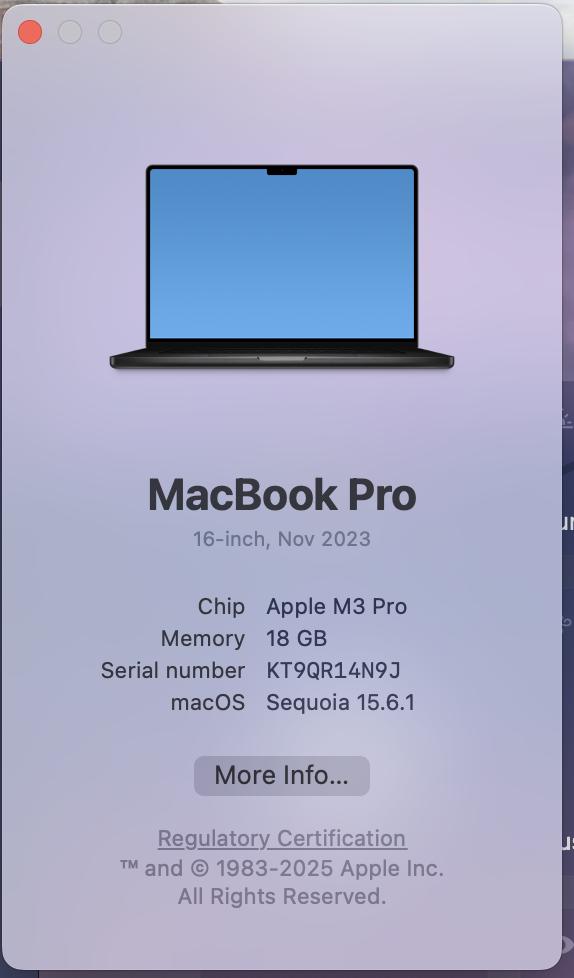This screenshot has width=574, height=978.
Task: Click the camera notch on laptop illustration
Action: (282, 171)
